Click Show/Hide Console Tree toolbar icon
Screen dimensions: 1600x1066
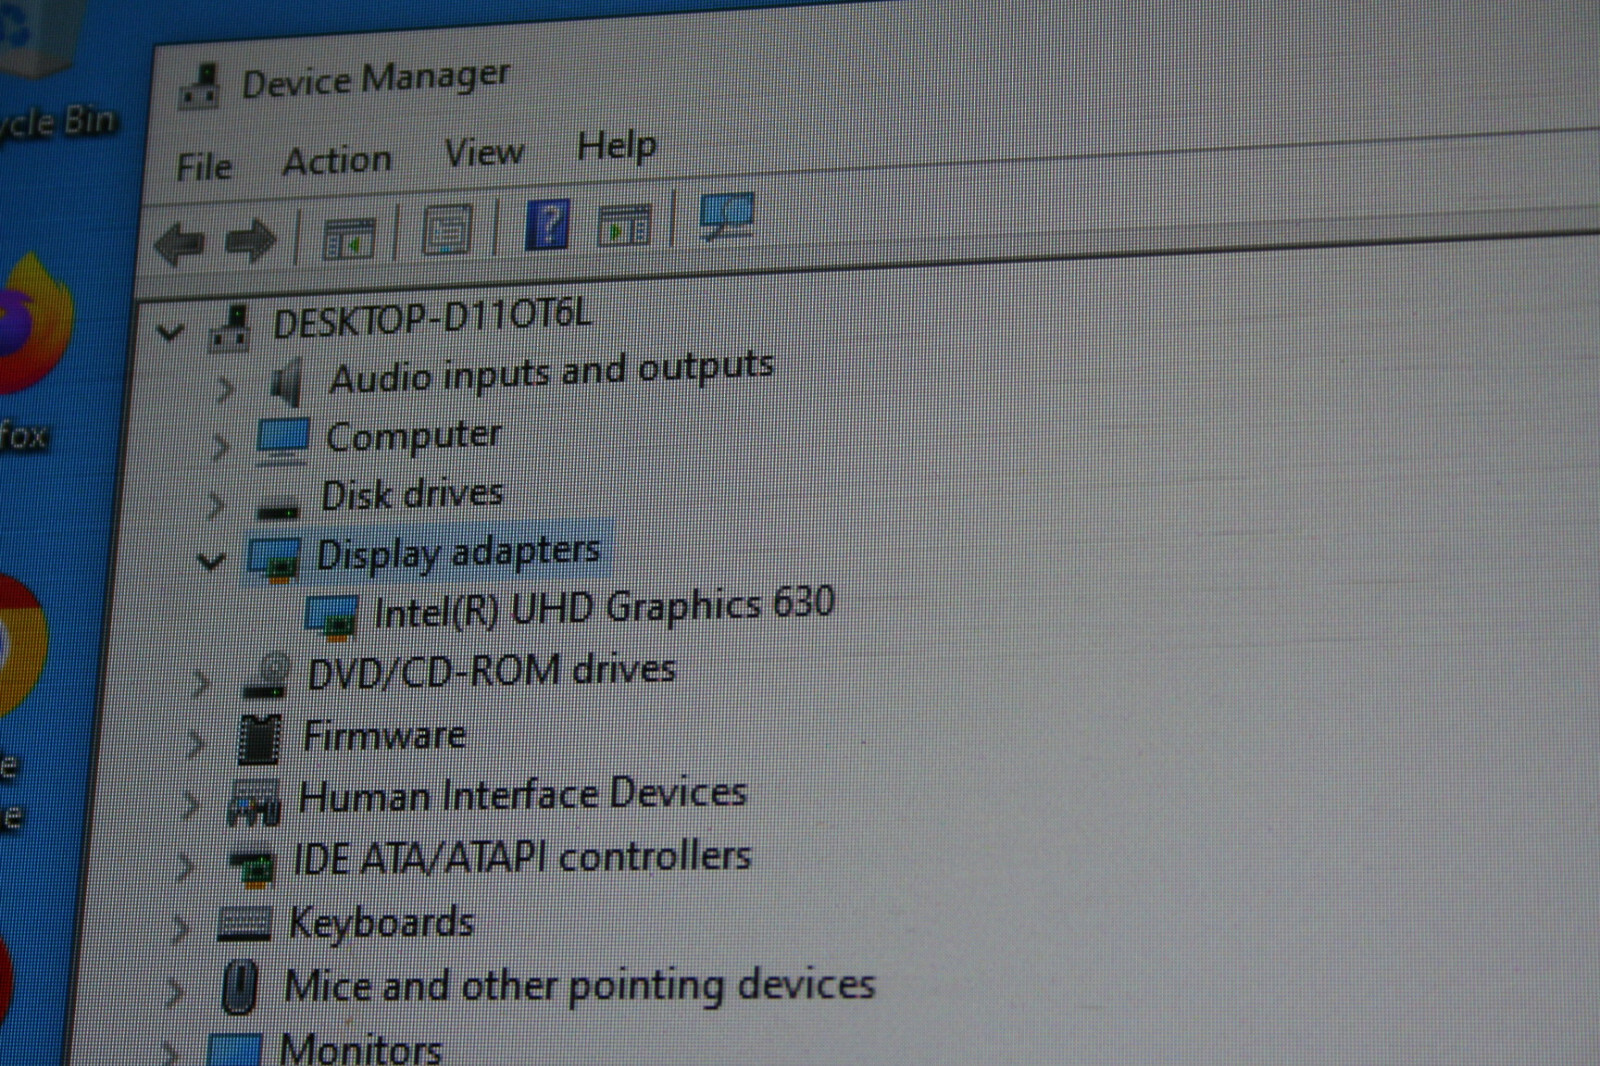(349, 238)
